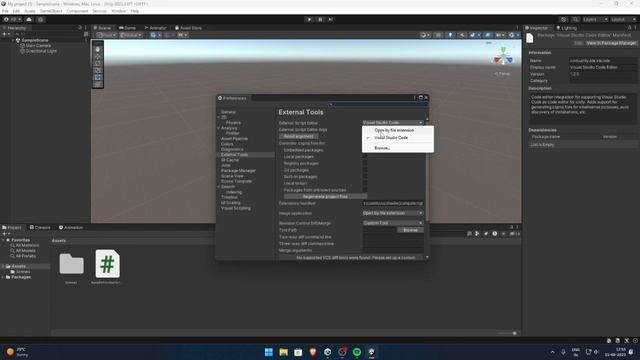The width and height of the screenshot is (640, 360).
Task: Click Regenerate project files button
Action: point(325,196)
